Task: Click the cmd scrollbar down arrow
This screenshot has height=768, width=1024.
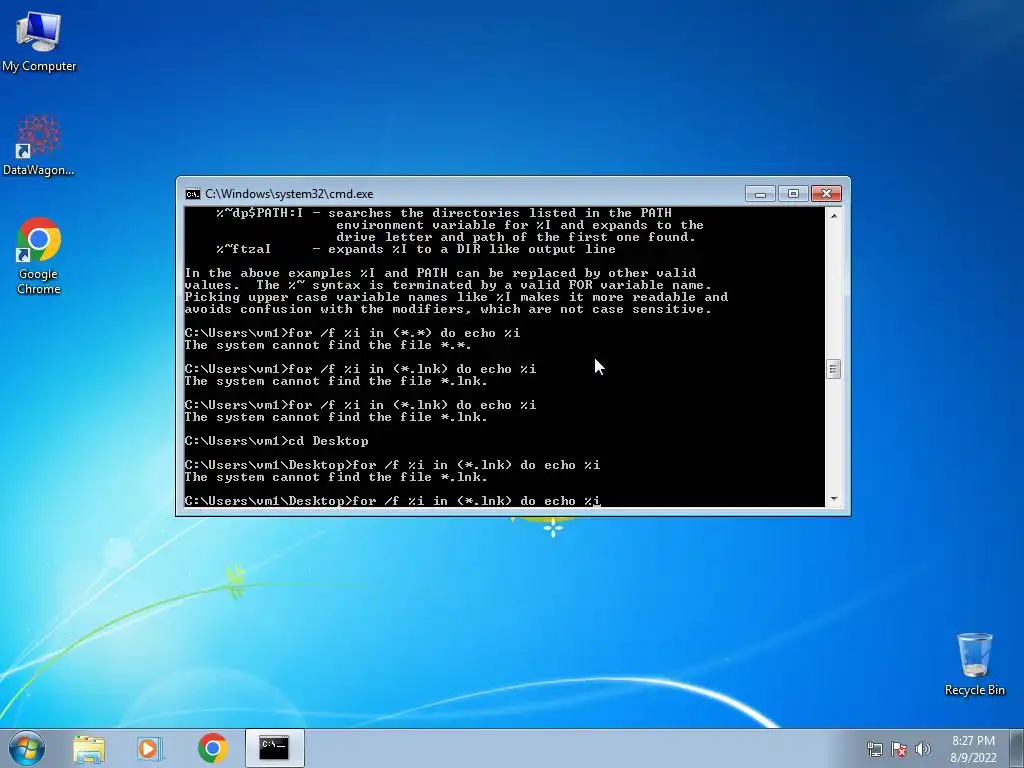Action: [x=834, y=499]
